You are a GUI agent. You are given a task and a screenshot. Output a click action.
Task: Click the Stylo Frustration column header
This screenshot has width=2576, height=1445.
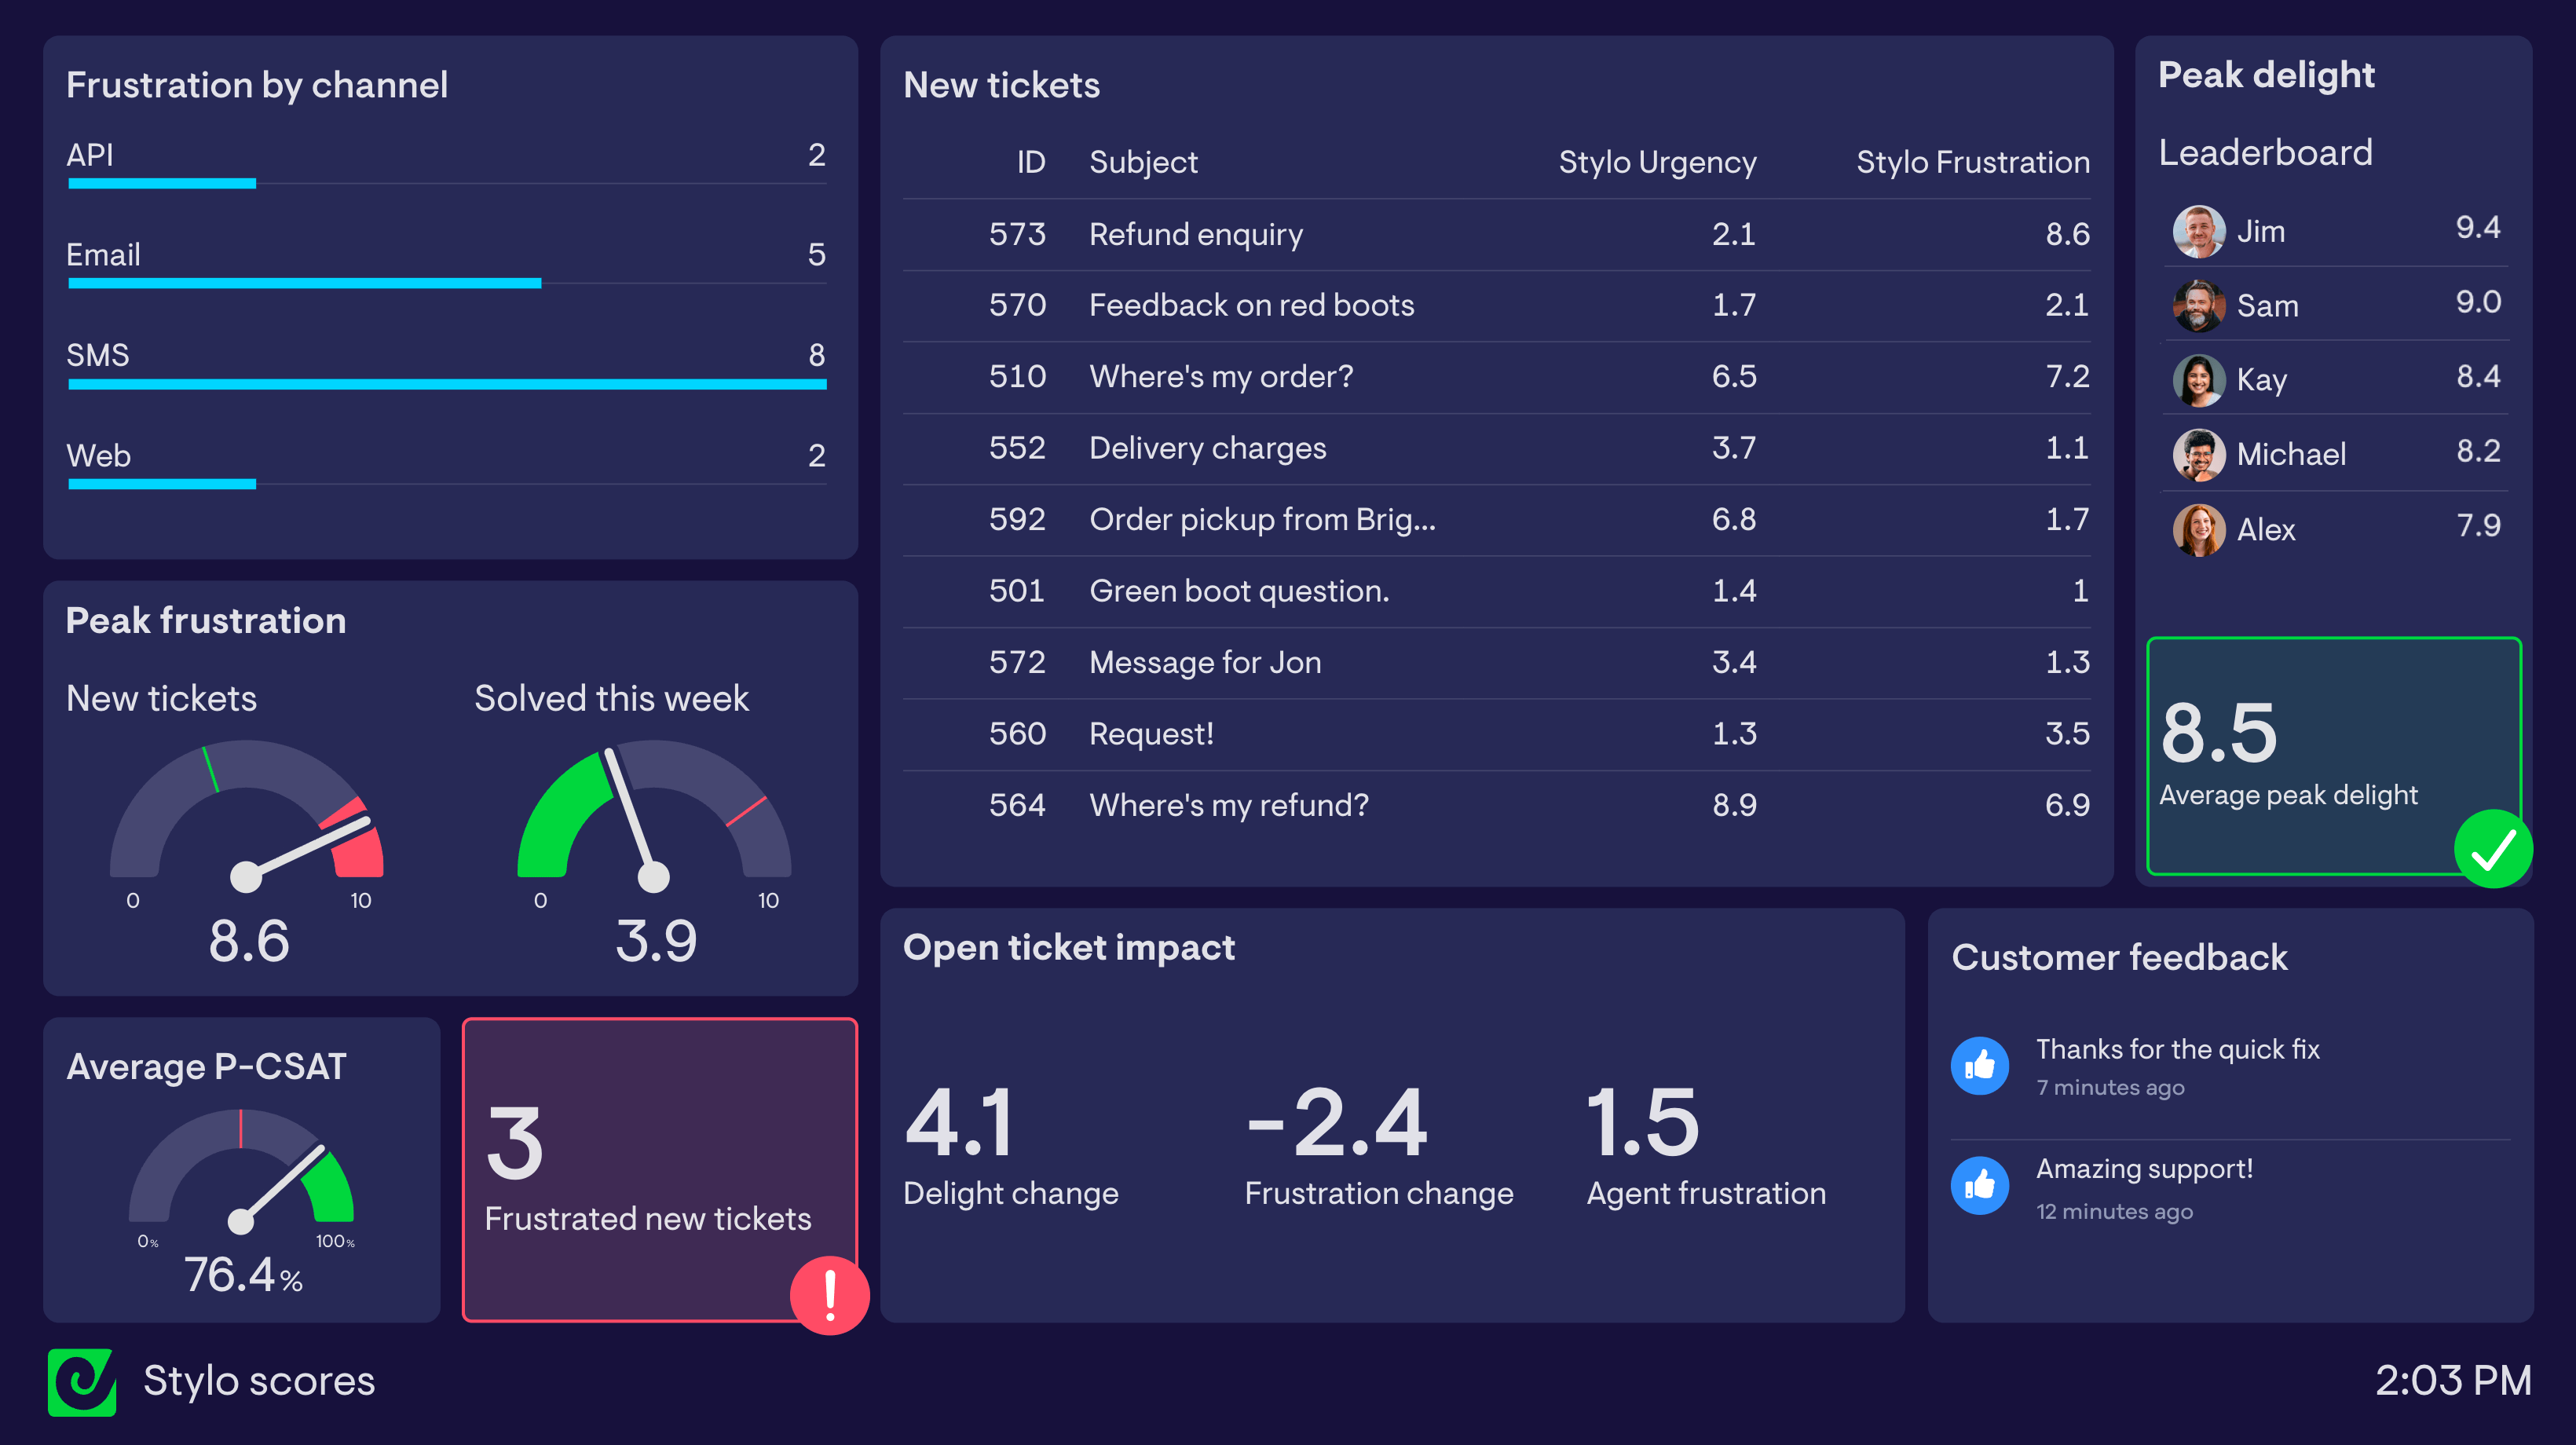[x=1972, y=162]
